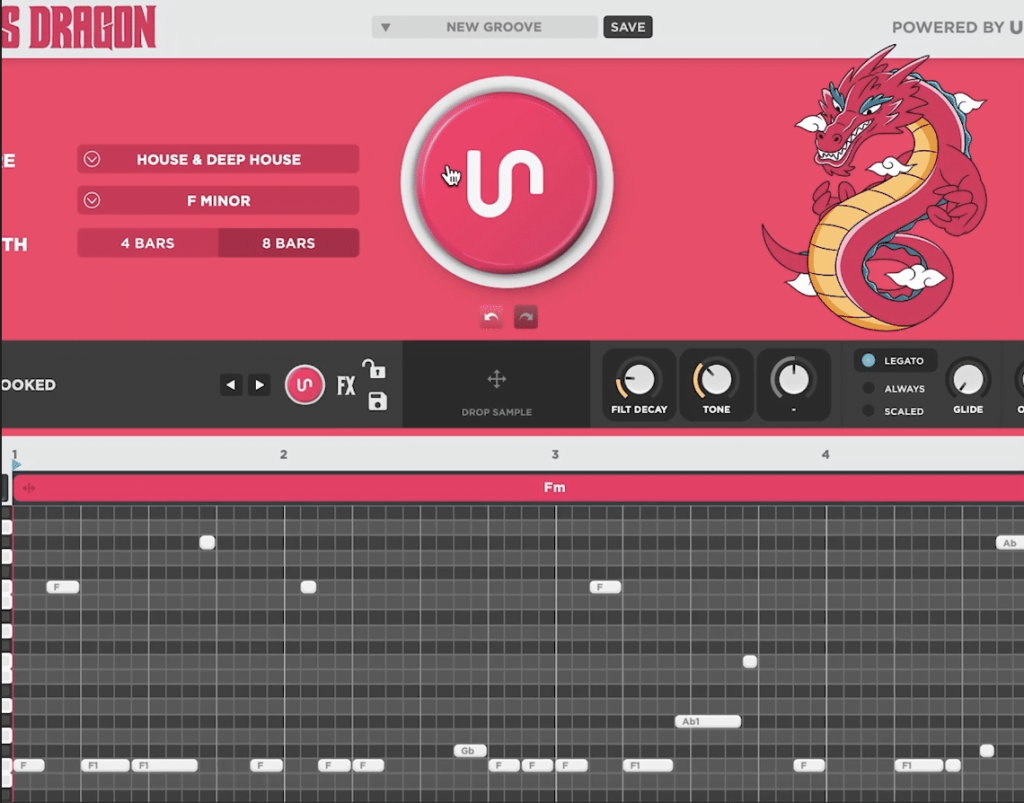1024x803 pixels.
Task: Open the HOUSE & DEEP HOUSE genre dropdown
Action: pyautogui.click(x=218, y=159)
